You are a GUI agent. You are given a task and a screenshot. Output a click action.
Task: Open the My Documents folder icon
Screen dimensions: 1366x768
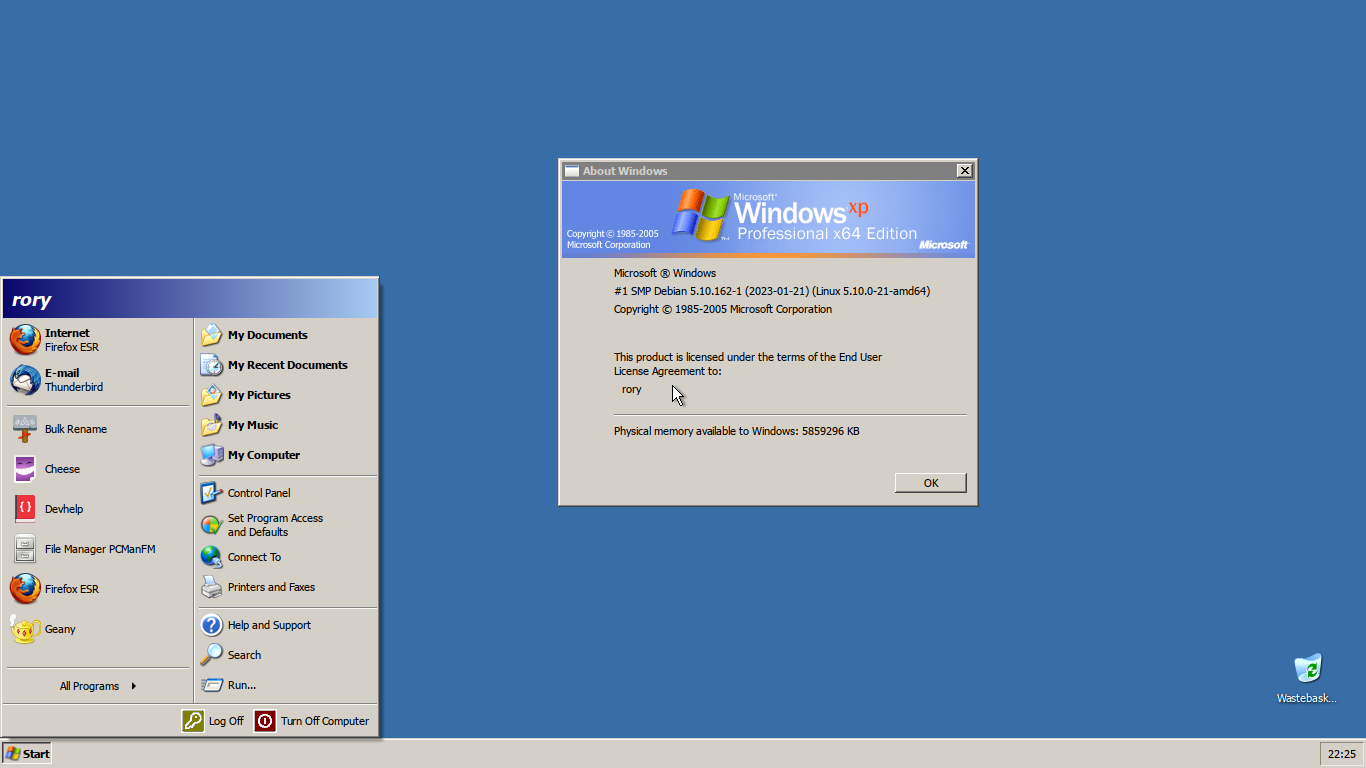click(x=211, y=335)
